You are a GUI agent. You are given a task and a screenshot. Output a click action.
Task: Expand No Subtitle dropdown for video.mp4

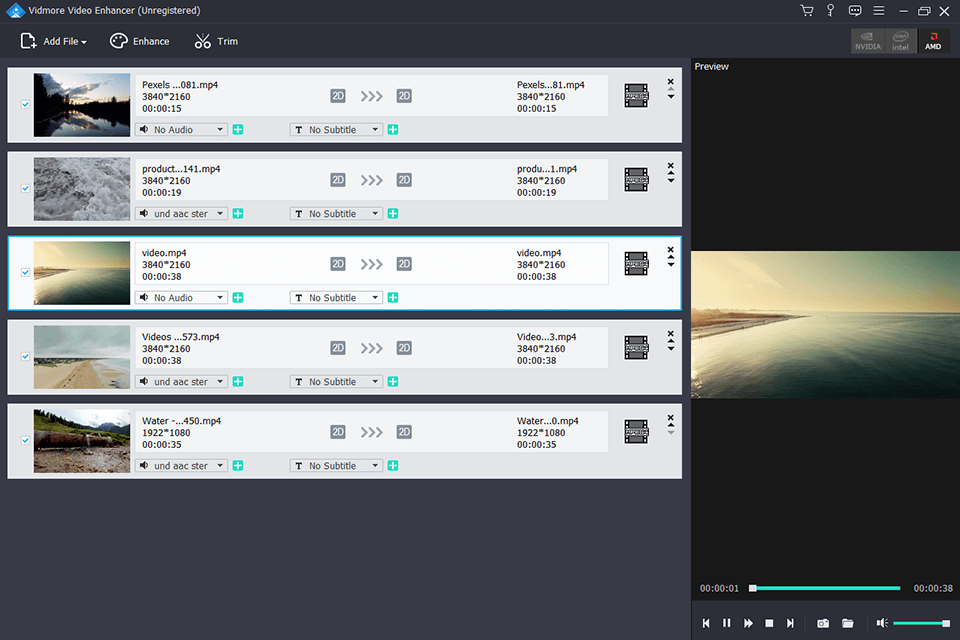(336, 298)
